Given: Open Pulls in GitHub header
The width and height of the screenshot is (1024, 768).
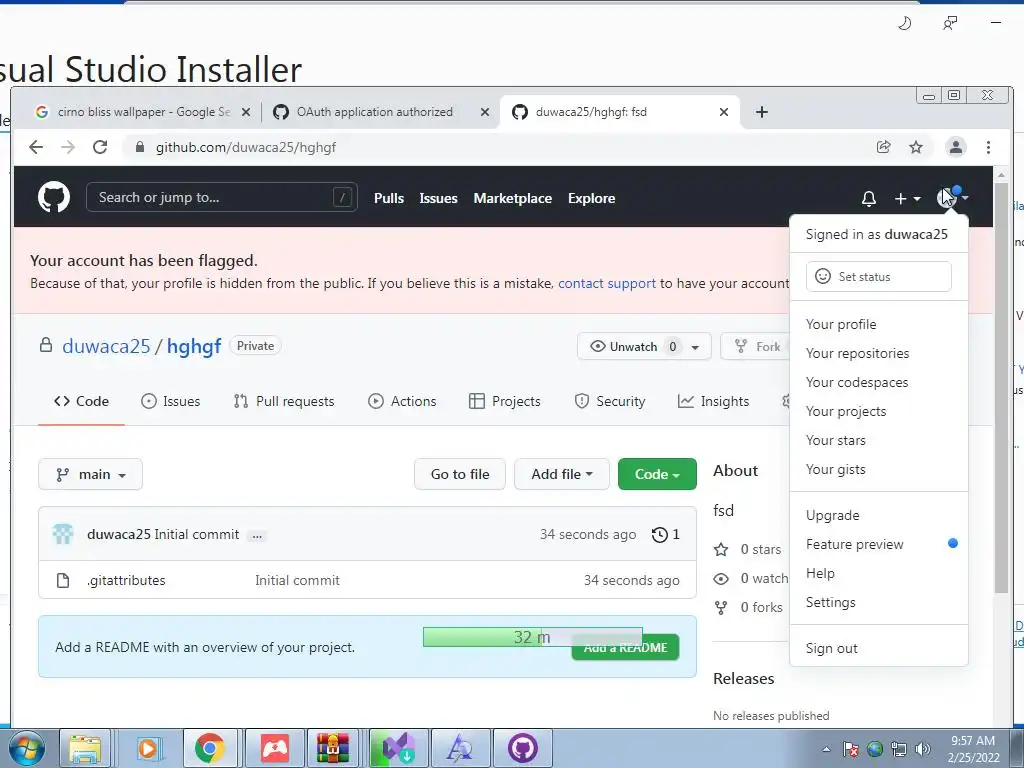Looking at the screenshot, I should click(389, 199).
